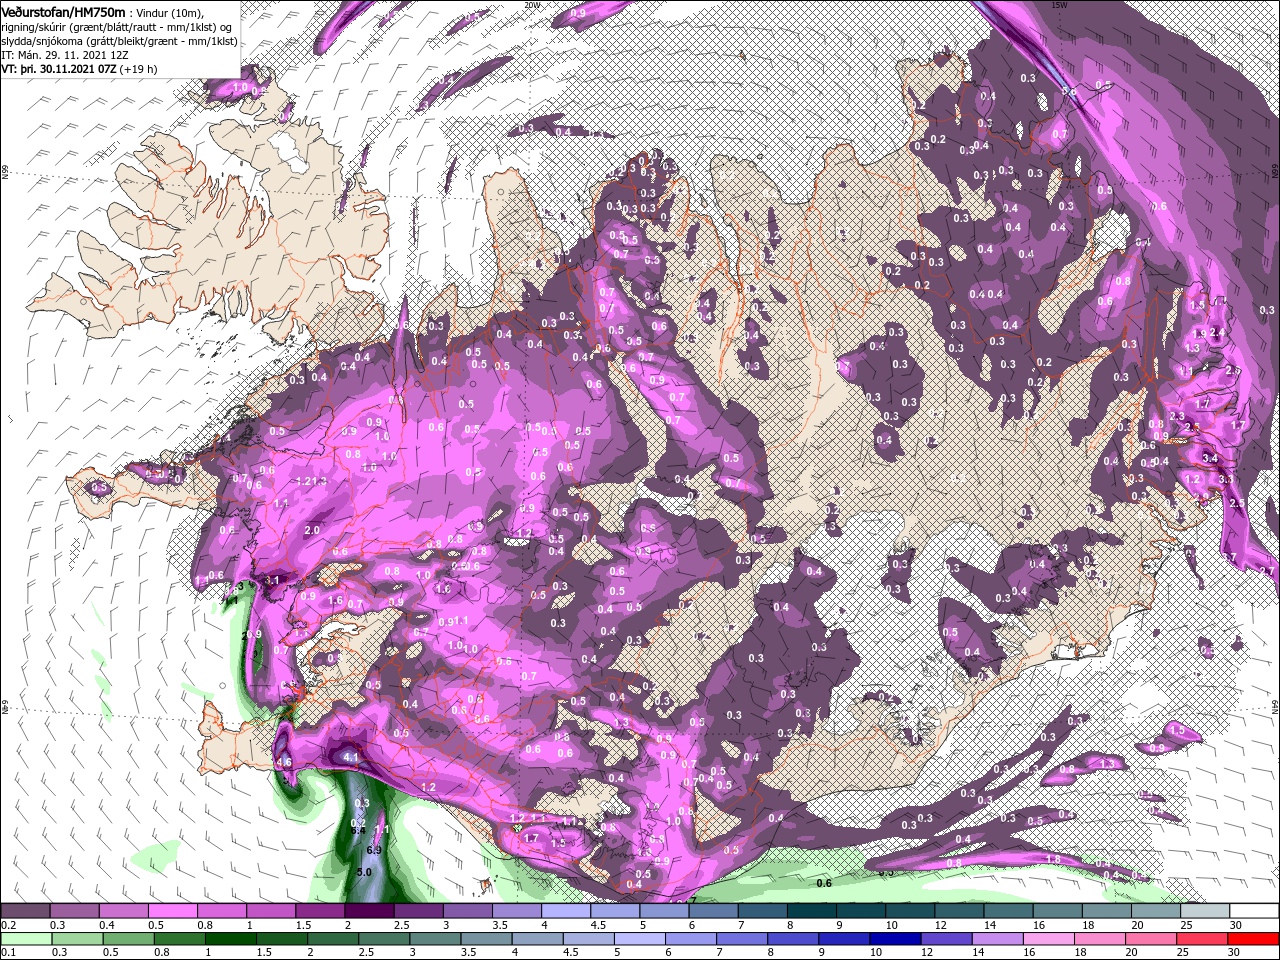Click the 2.4 snowfall value in the east

click(x=1217, y=332)
